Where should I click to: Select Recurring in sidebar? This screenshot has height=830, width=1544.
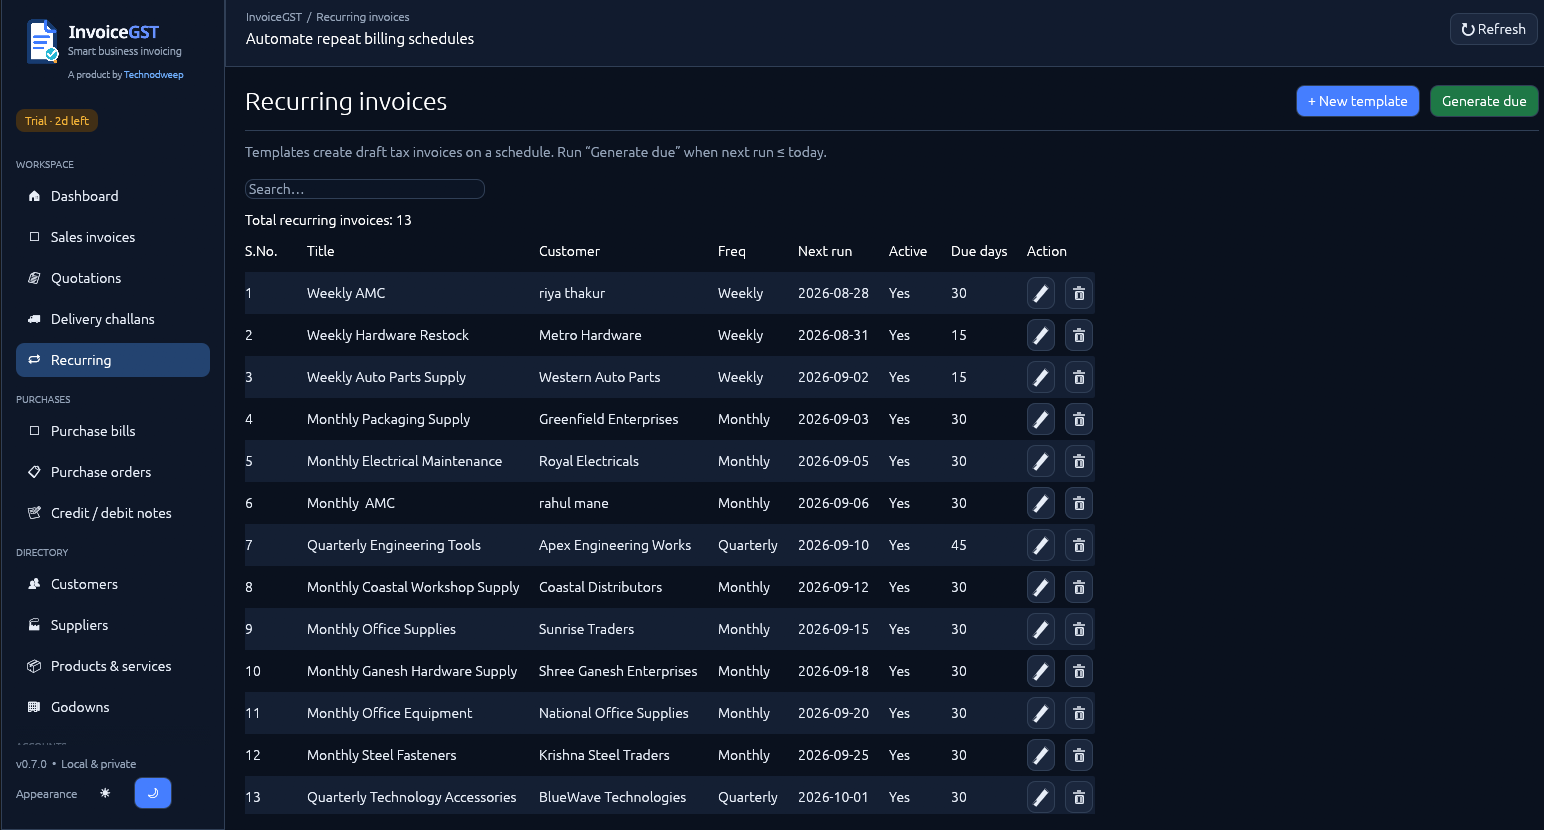click(113, 360)
